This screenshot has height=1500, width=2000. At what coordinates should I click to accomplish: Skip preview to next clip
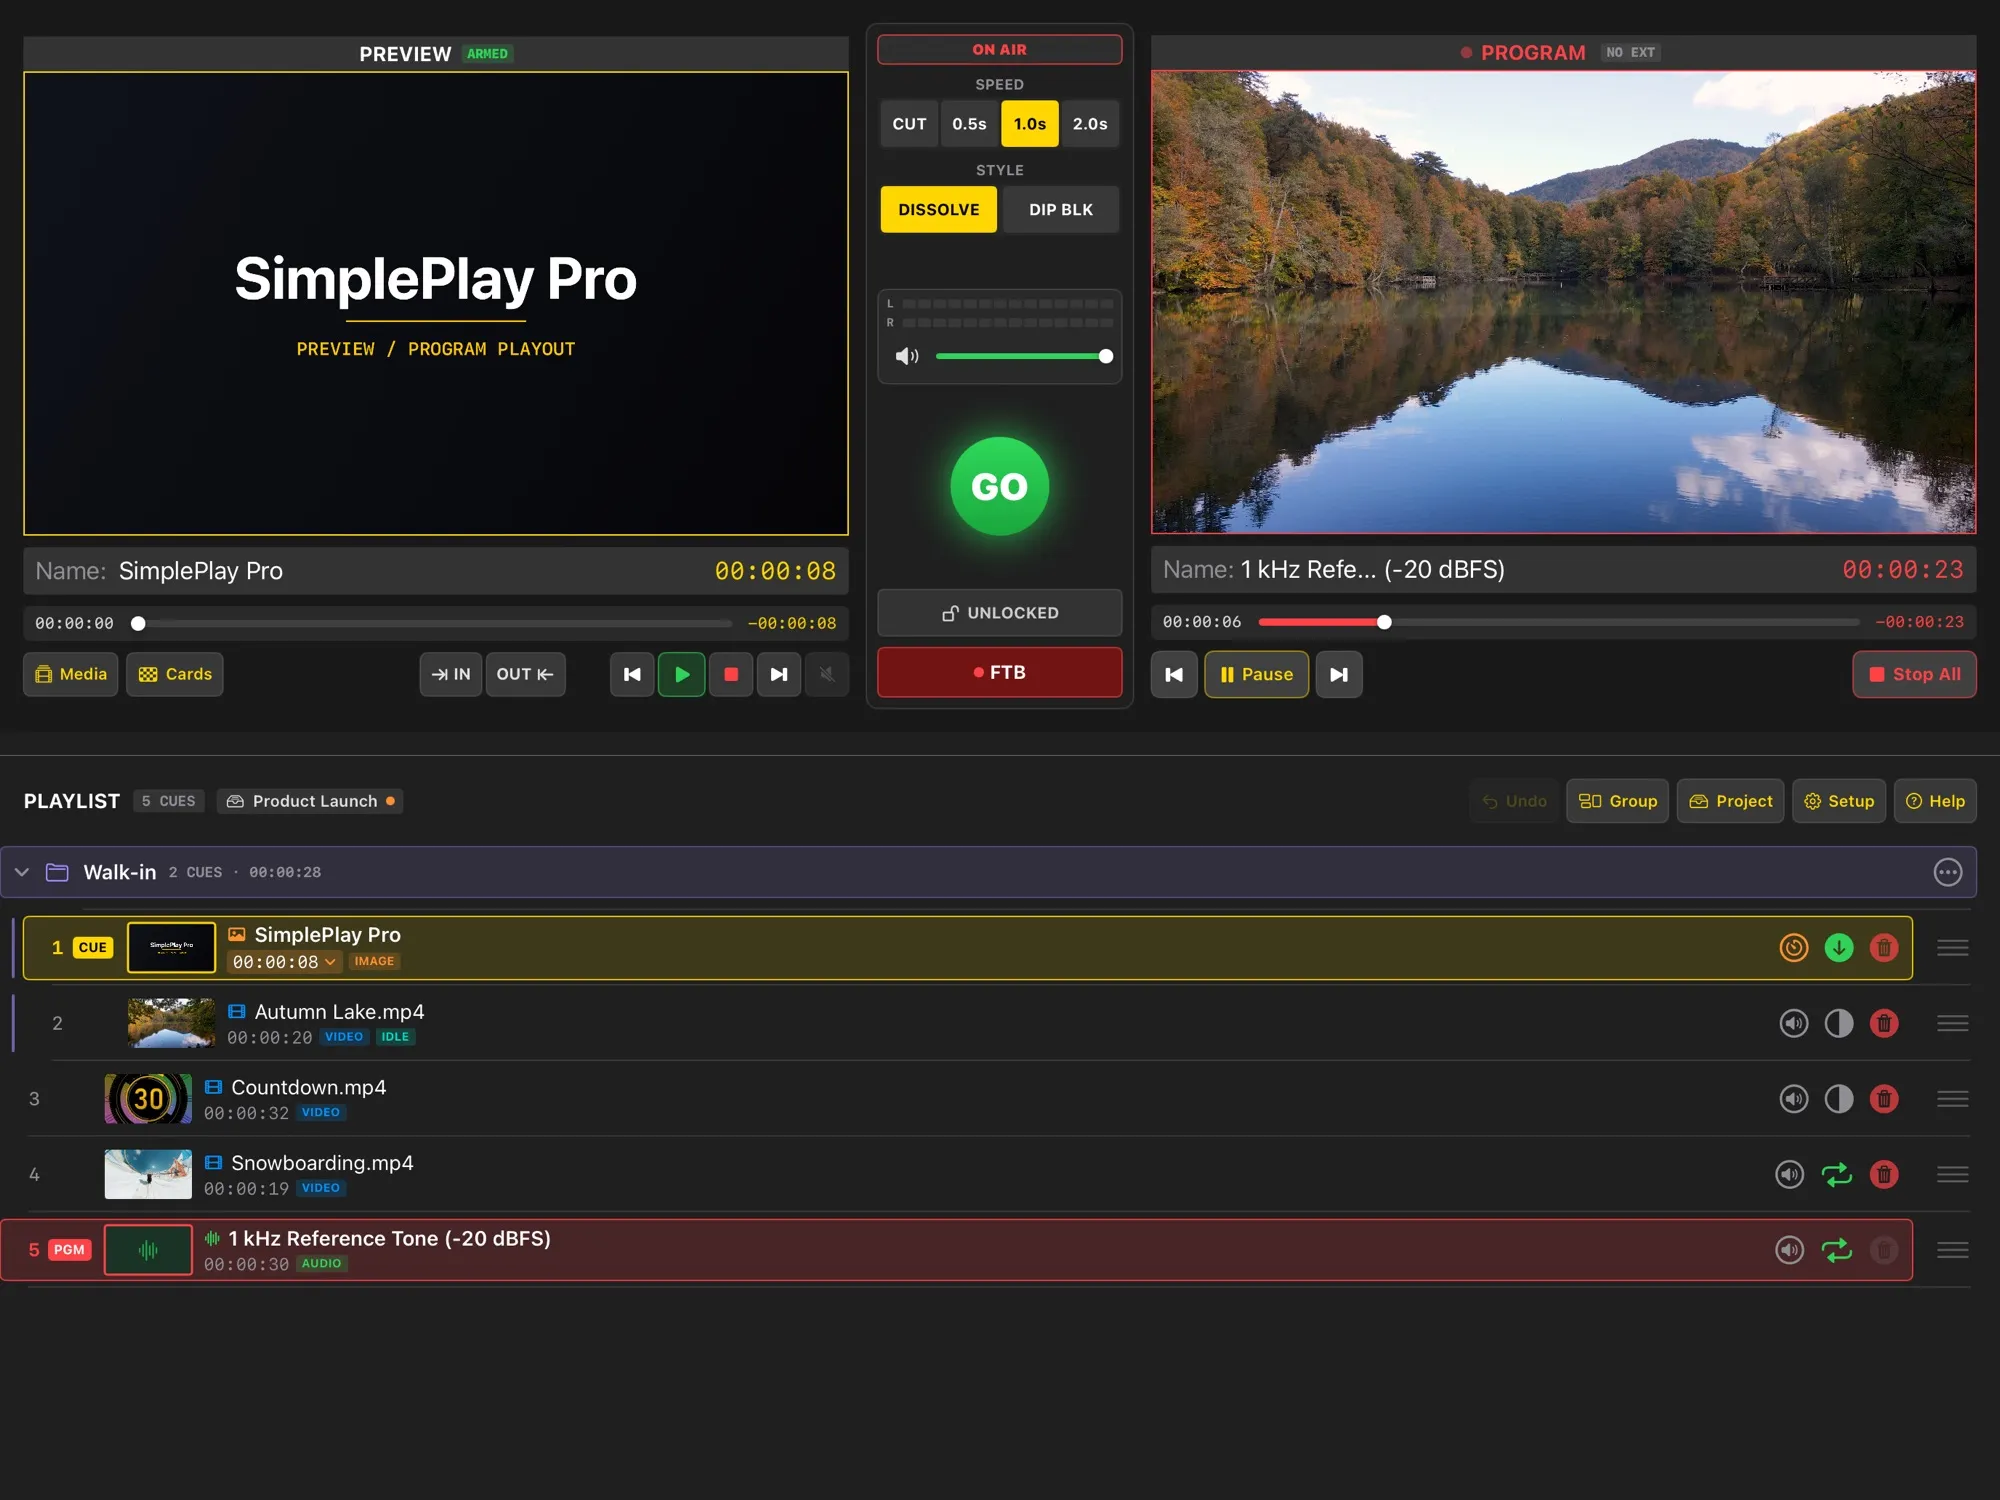[779, 674]
